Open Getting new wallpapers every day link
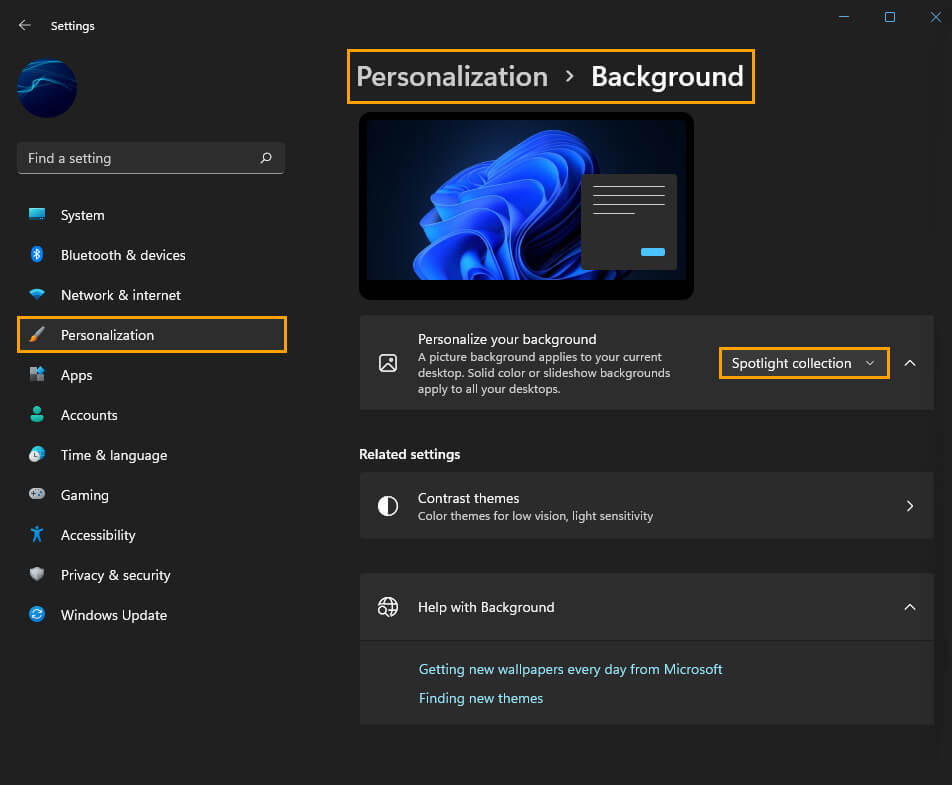Image resolution: width=952 pixels, height=785 pixels. (x=570, y=669)
